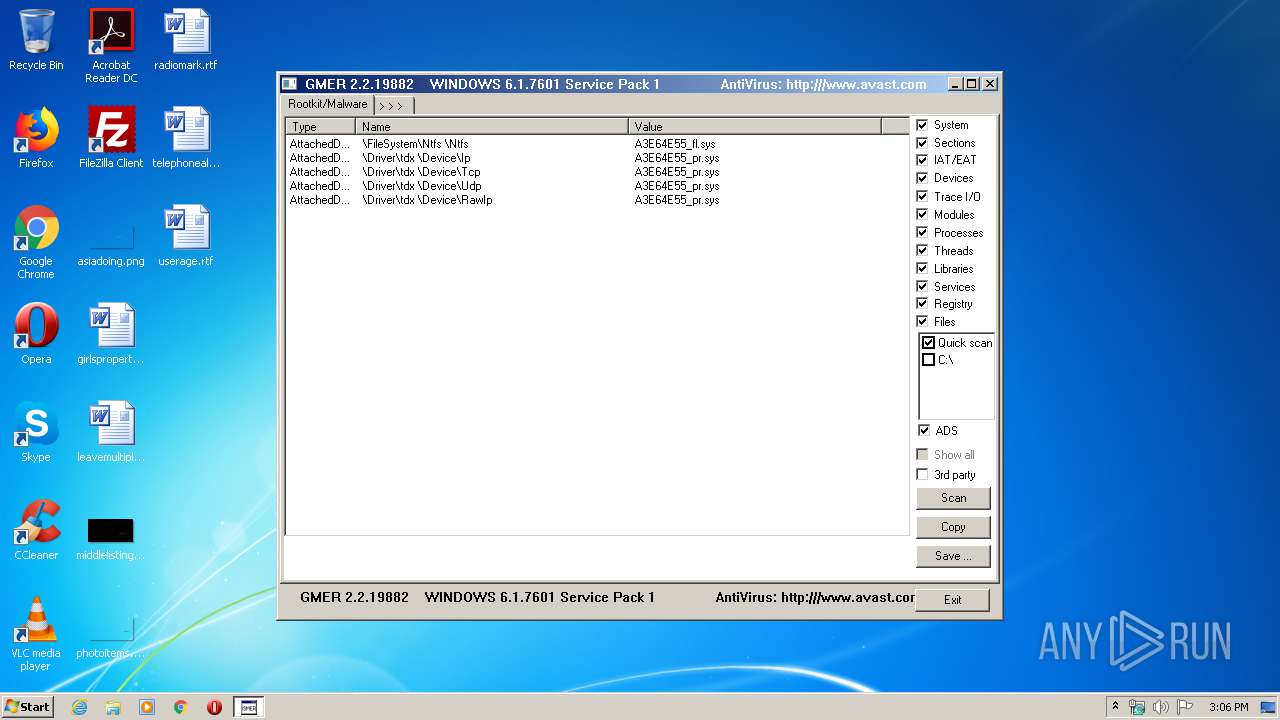Select the \Driver\tdx \Device\Tcp row
Viewport: 1280px width, 720px height.
[x=597, y=172]
